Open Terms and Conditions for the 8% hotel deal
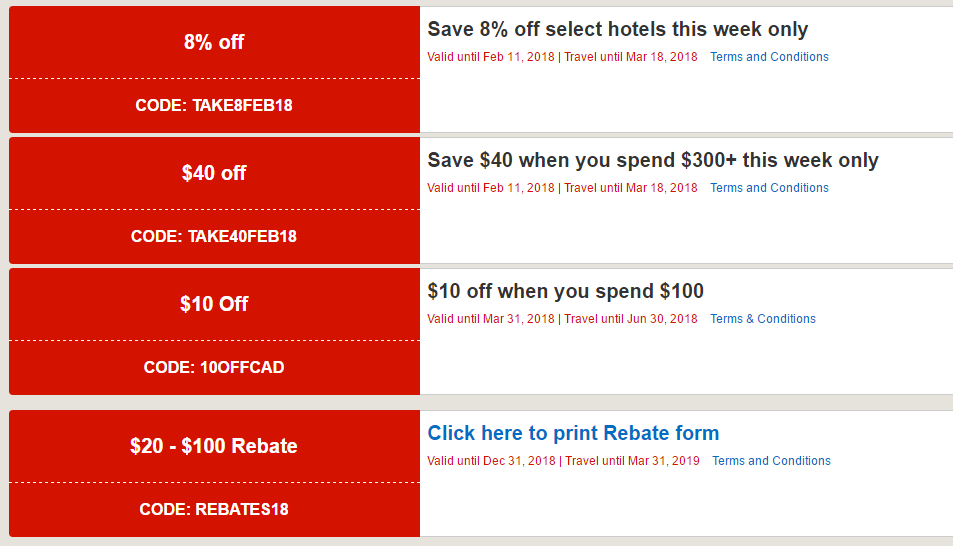 click(x=769, y=57)
